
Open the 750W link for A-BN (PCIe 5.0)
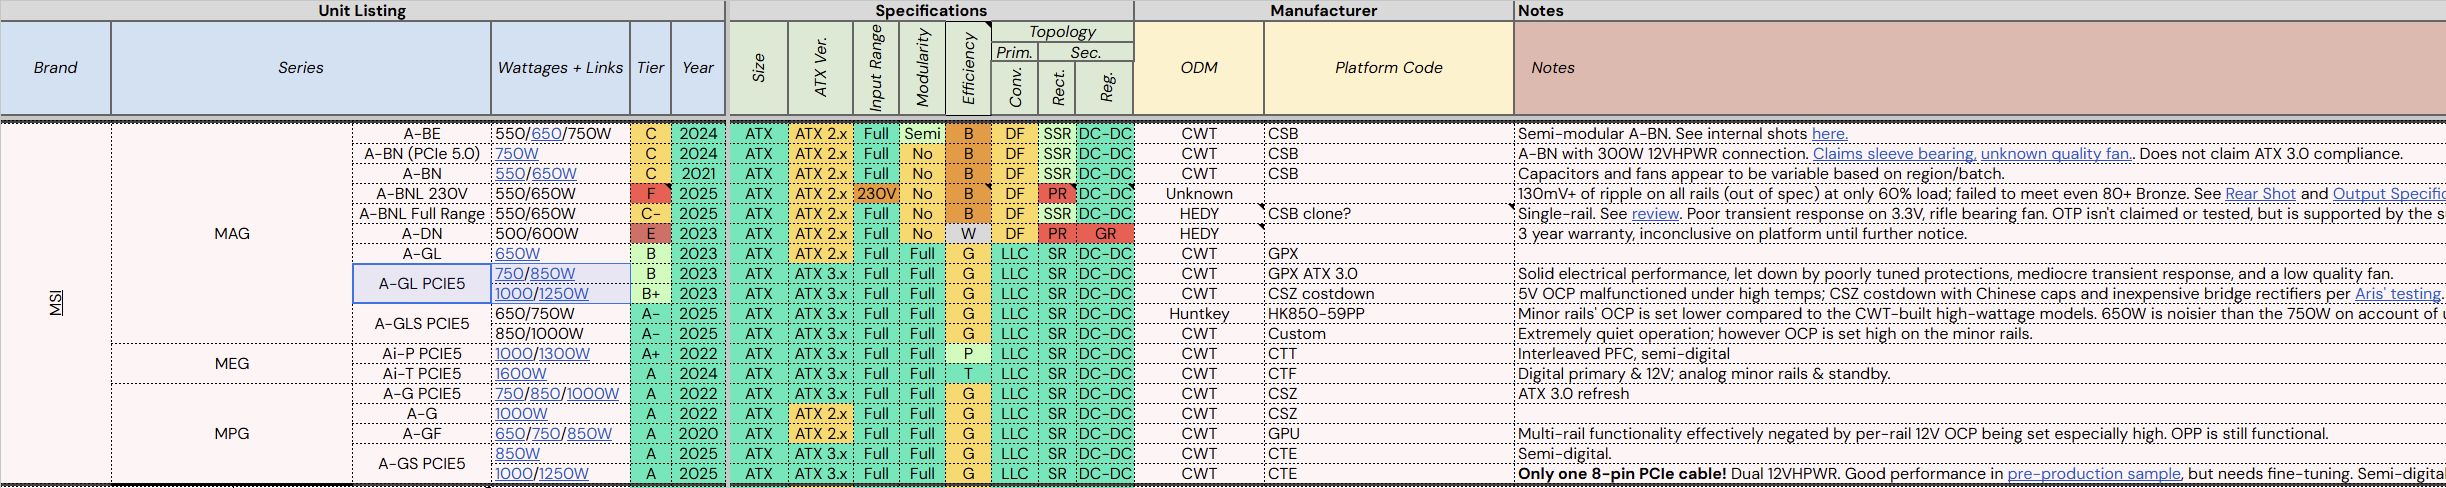pos(517,154)
